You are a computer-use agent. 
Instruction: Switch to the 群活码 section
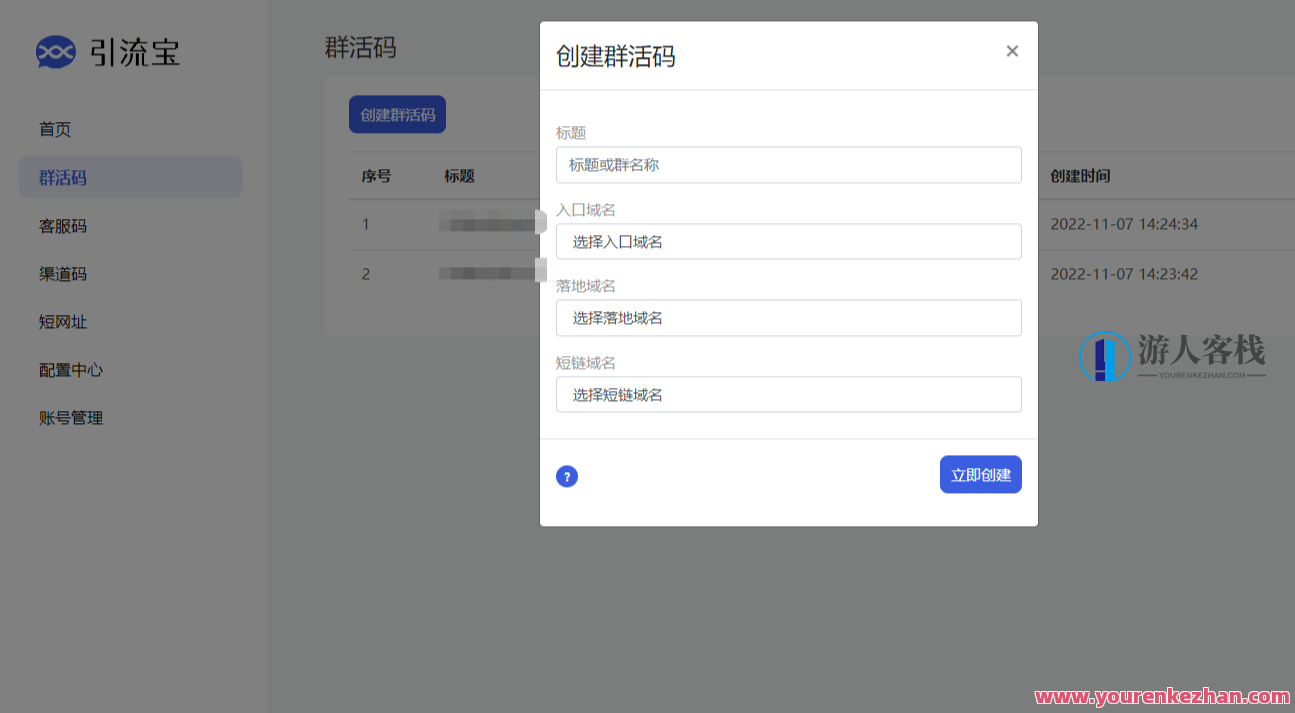62,177
